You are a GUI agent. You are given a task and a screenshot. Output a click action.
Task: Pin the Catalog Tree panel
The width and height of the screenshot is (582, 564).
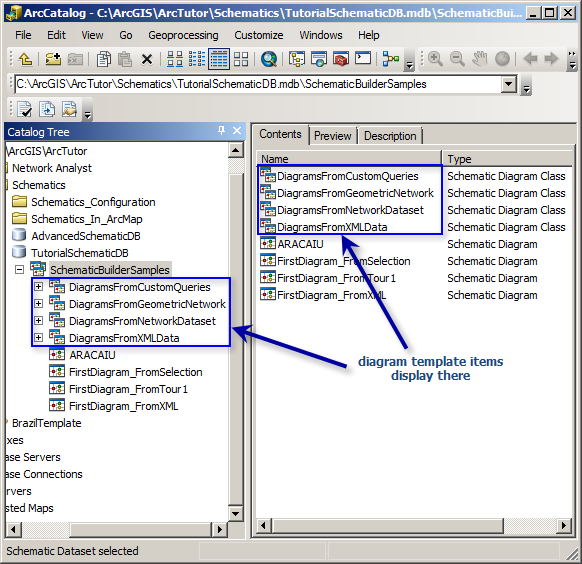[x=222, y=131]
